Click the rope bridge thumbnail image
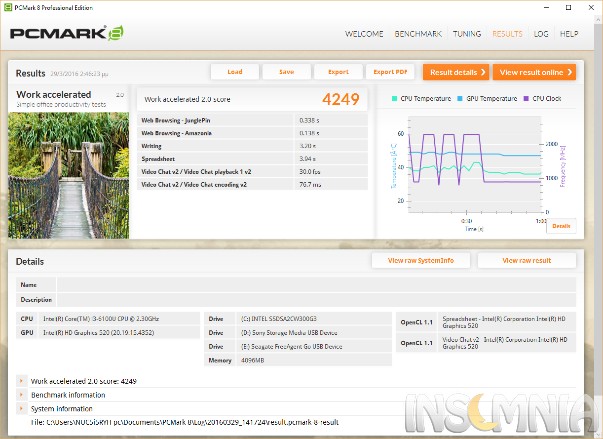The width and height of the screenshot is (603, 439). [x=69, y=175]
